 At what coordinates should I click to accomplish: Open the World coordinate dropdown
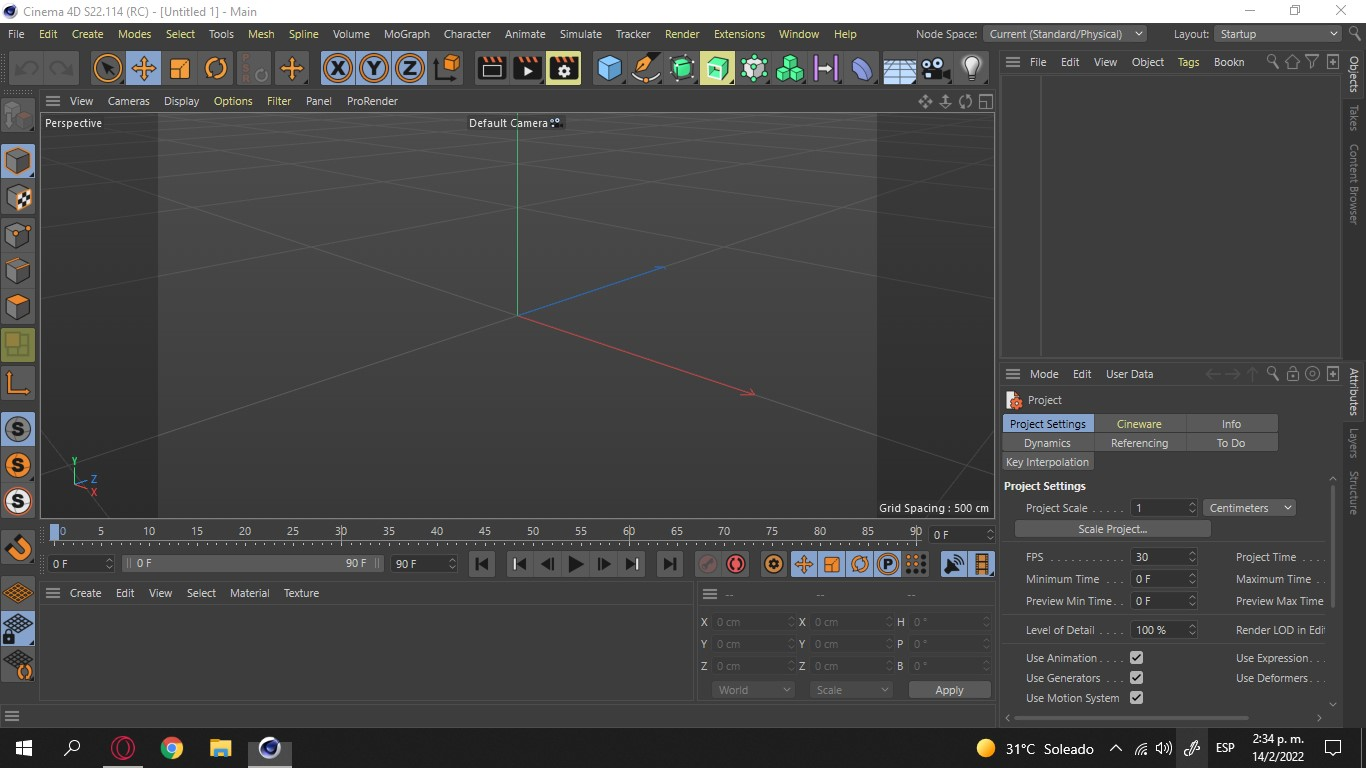coord(753,690)
